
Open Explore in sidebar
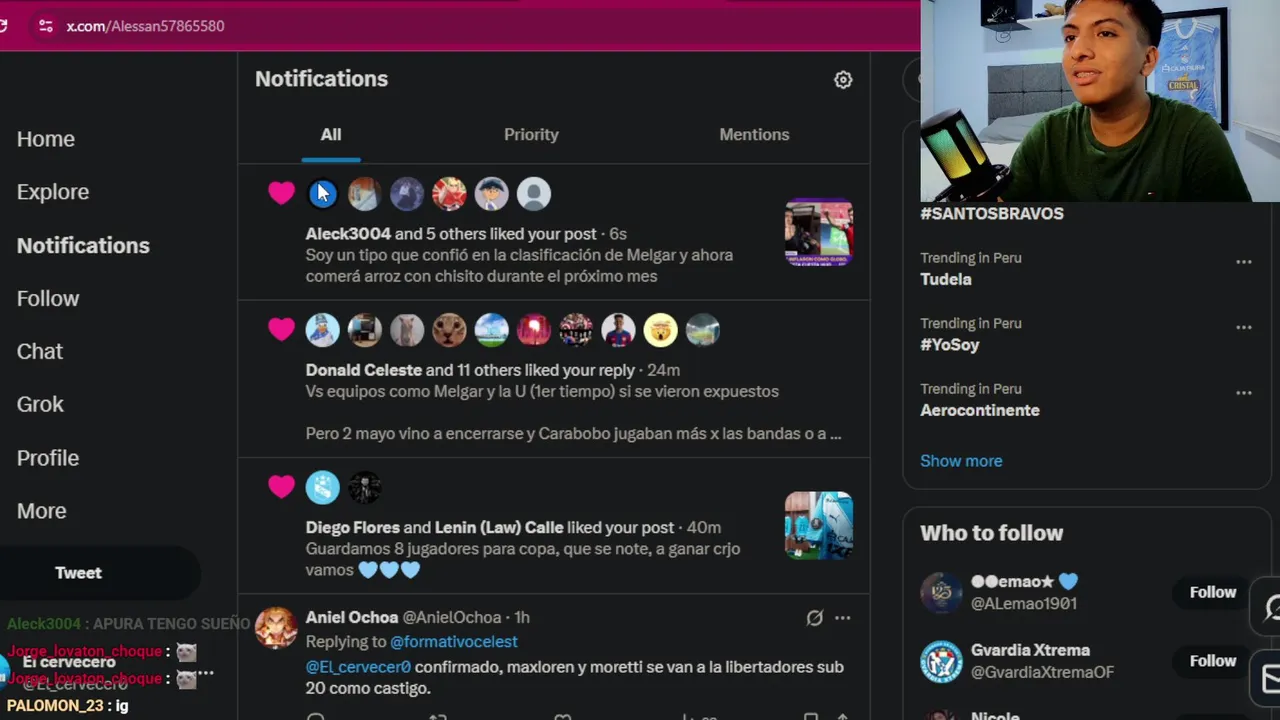[x=53, y=192]
